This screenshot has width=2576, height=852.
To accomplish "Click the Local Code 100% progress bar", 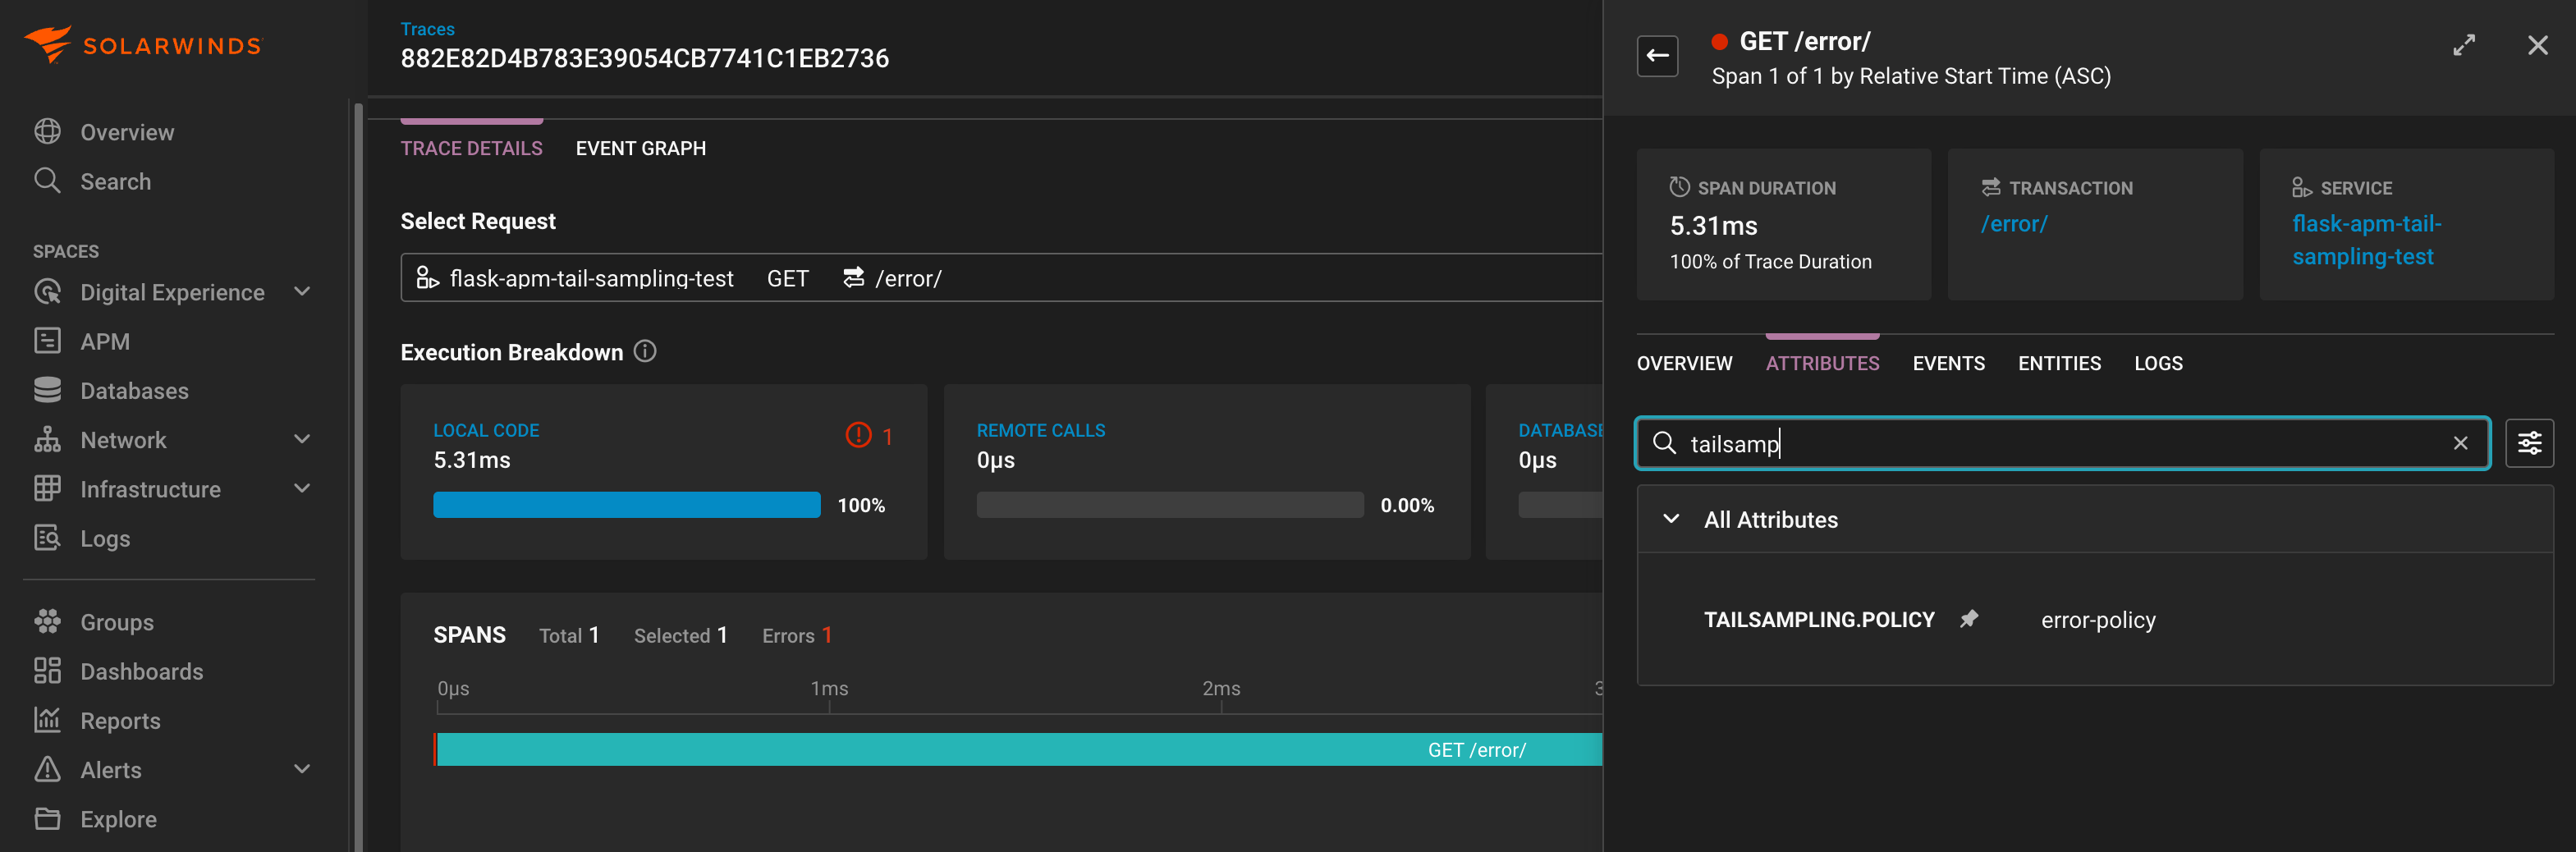I will [x=626, y=505].
